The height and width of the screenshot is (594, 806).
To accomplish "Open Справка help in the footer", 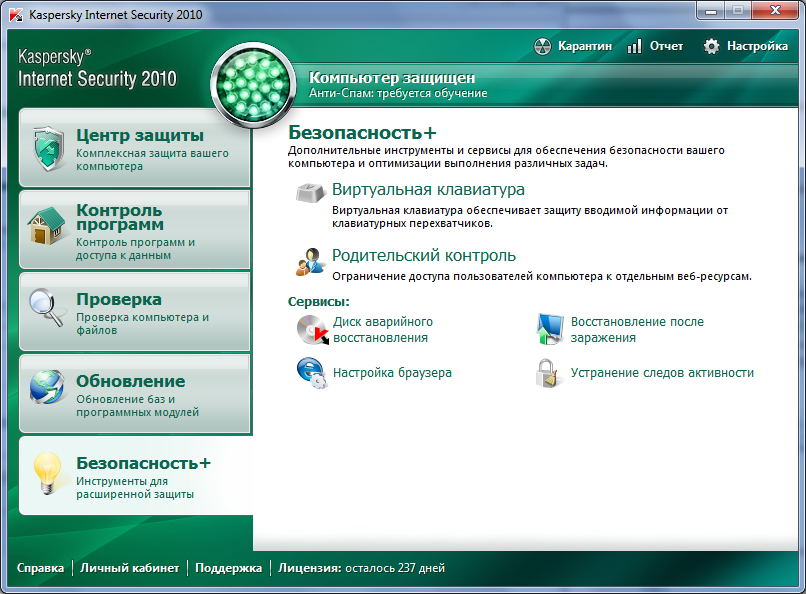I will pyautogui.click(x=41, y=568).
